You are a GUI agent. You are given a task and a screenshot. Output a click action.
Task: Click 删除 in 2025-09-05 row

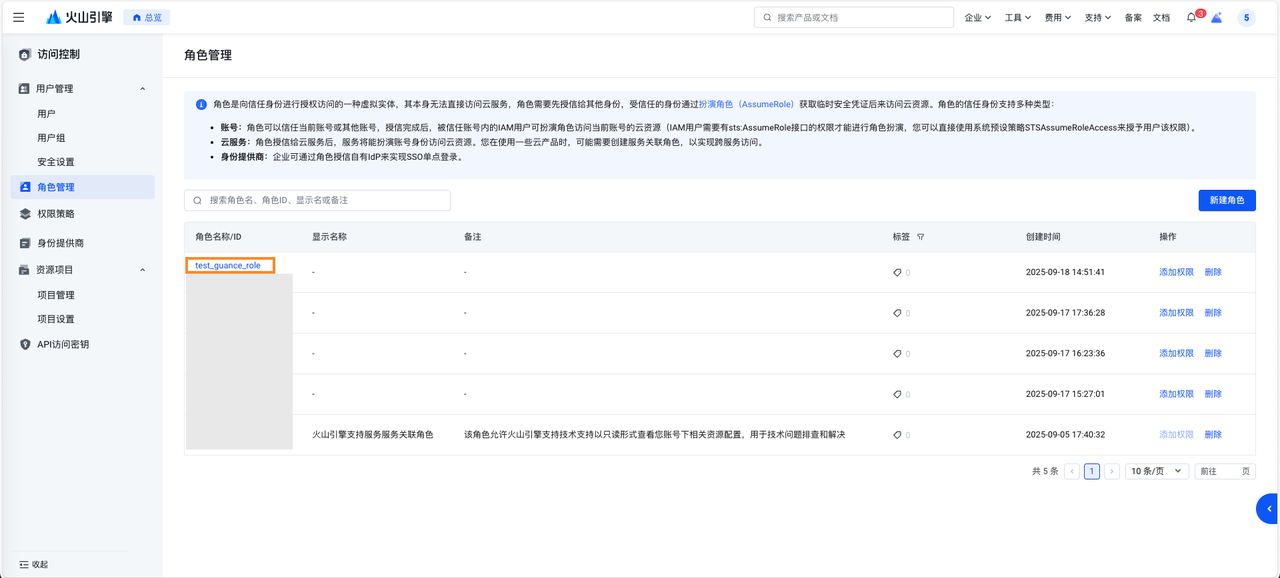click(x=1213, y=435)
